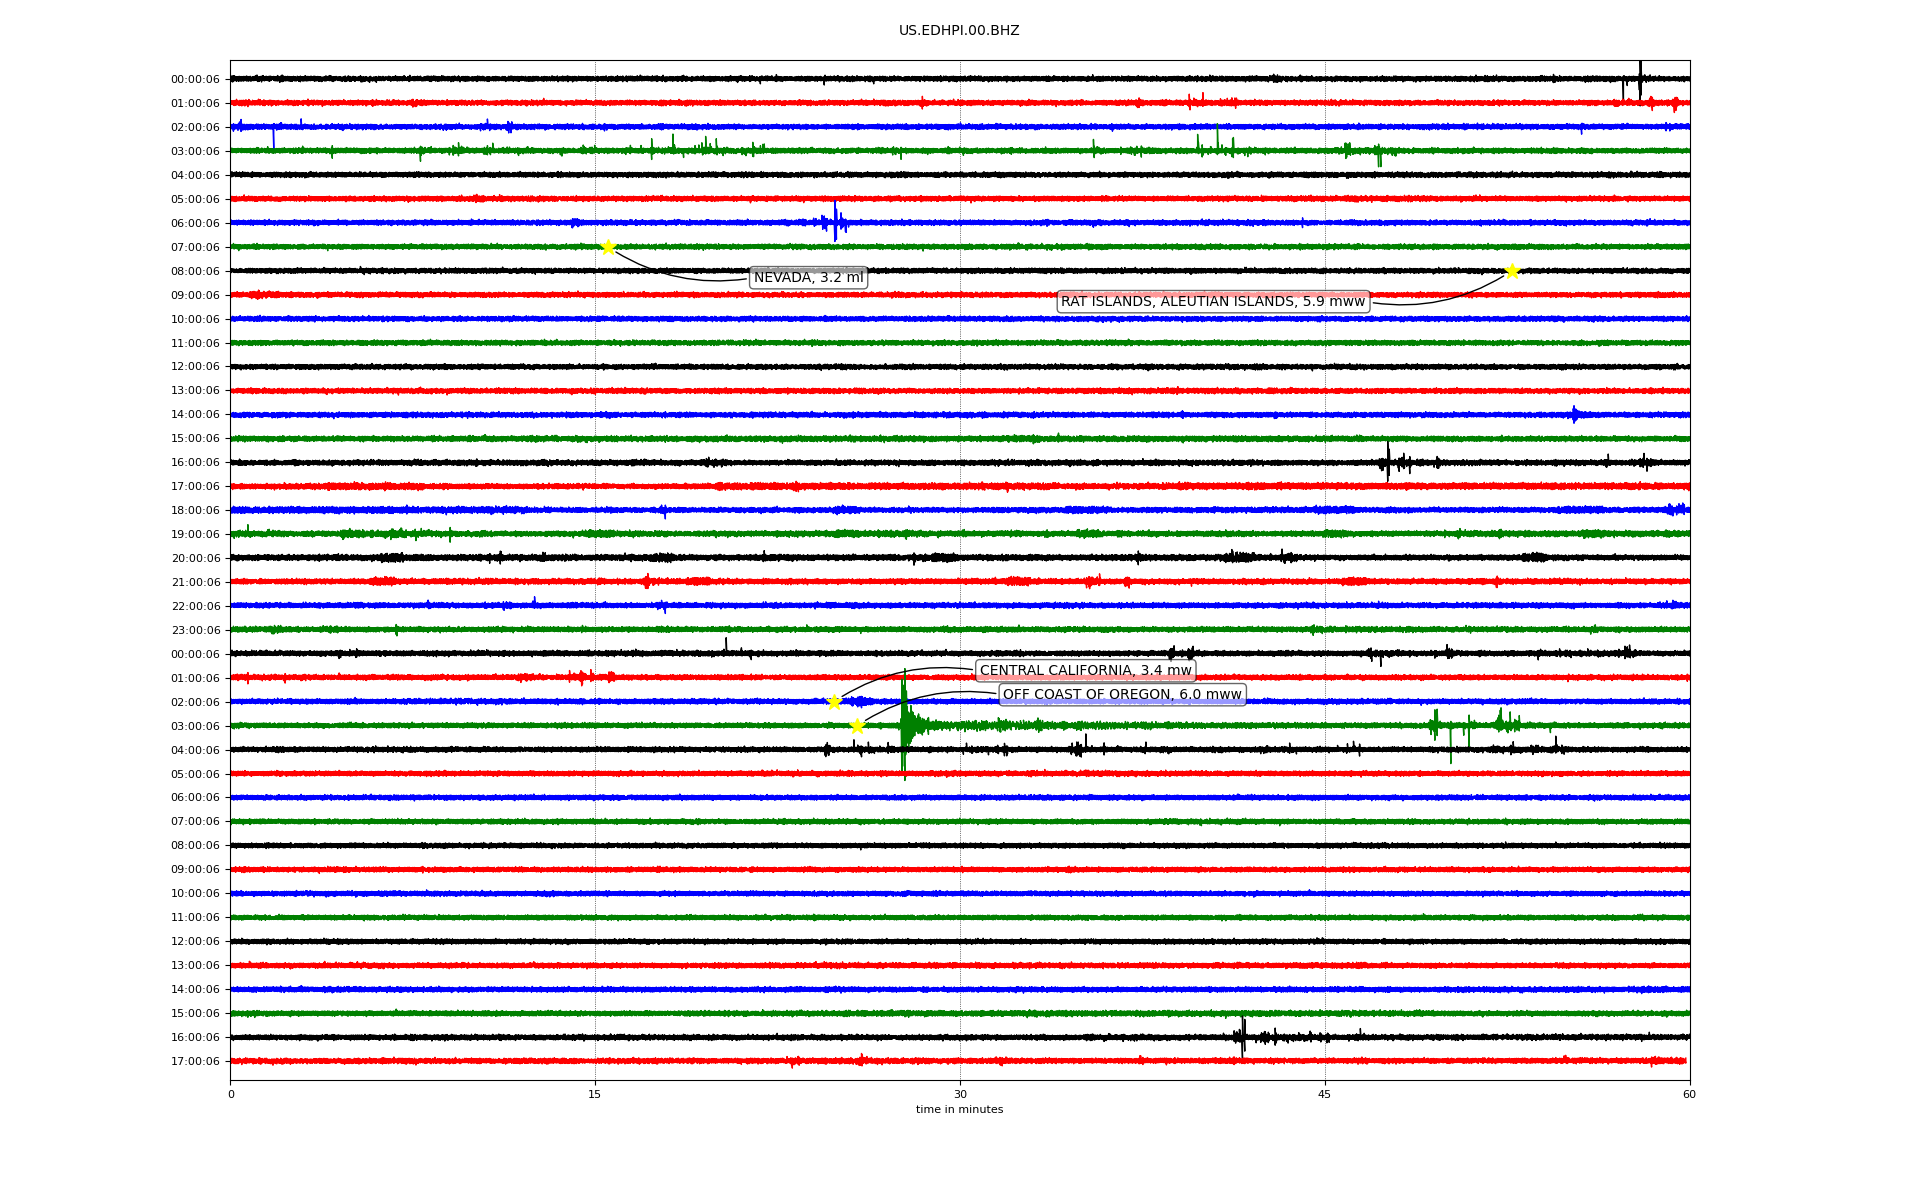Screen dimensions: 1920x1200
Task: Click the Nevada earthquake star marker
Action: (x=608, y=247)
